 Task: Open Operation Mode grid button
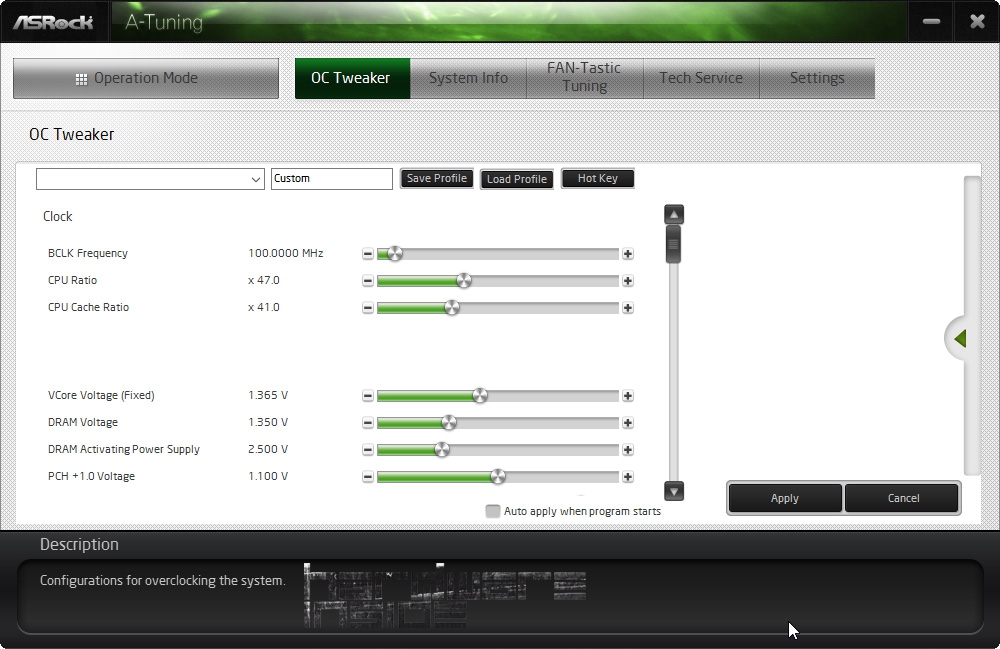(x=146, y=78)
